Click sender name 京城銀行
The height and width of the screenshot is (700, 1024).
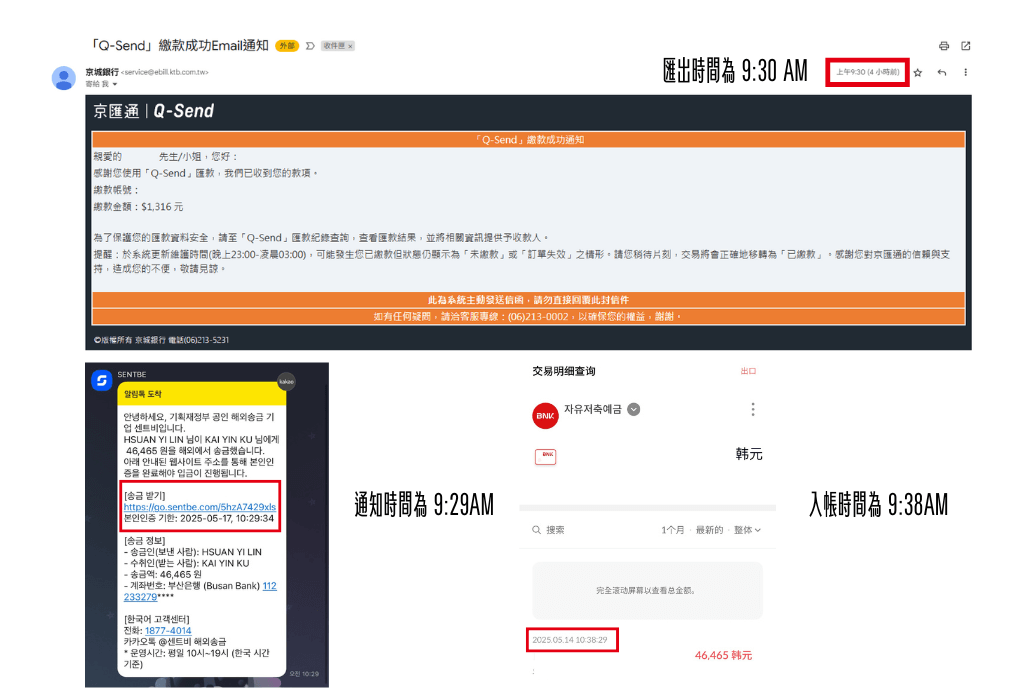point(102,72)
